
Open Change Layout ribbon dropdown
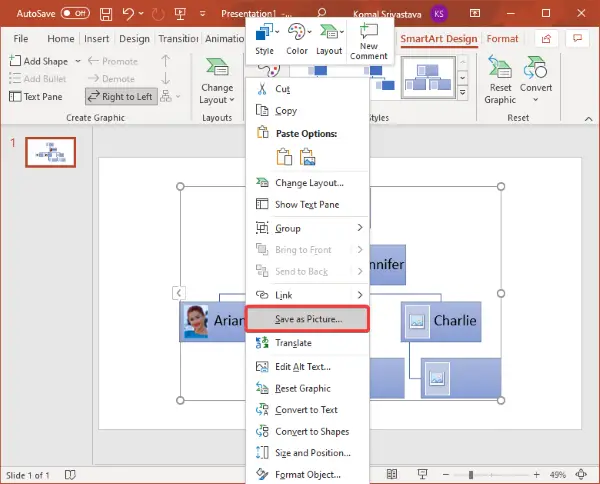point(217,81)
